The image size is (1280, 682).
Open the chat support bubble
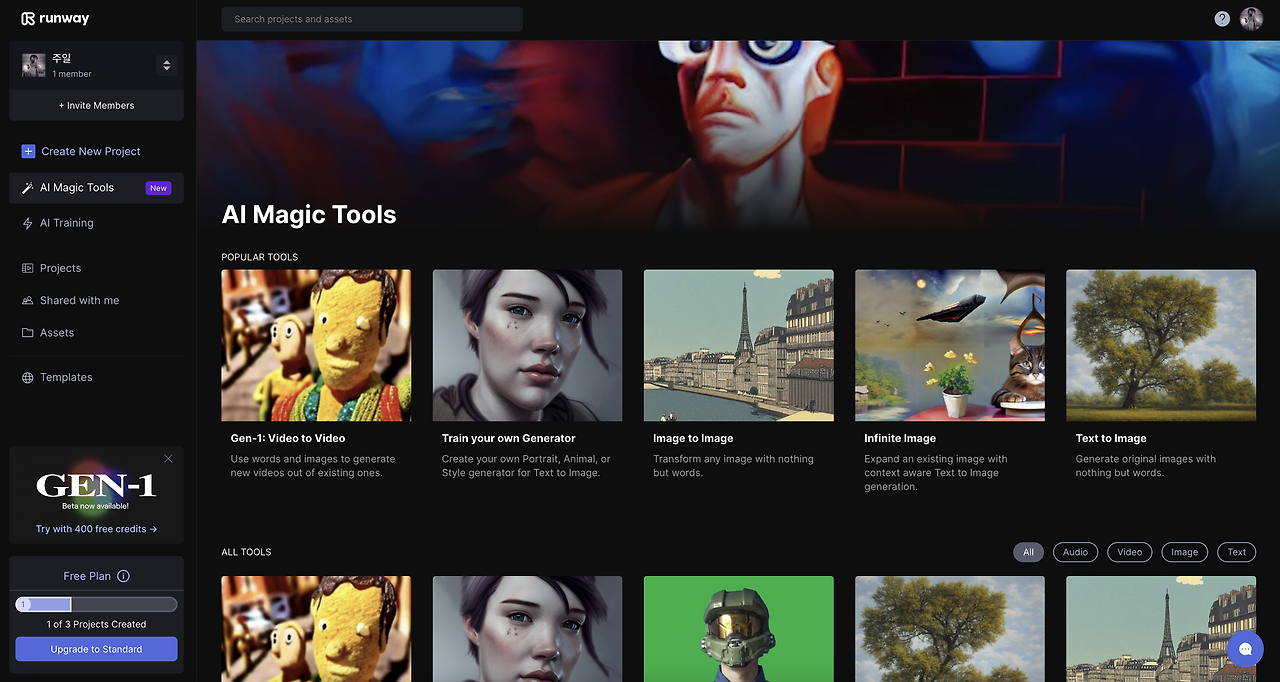1245,648
